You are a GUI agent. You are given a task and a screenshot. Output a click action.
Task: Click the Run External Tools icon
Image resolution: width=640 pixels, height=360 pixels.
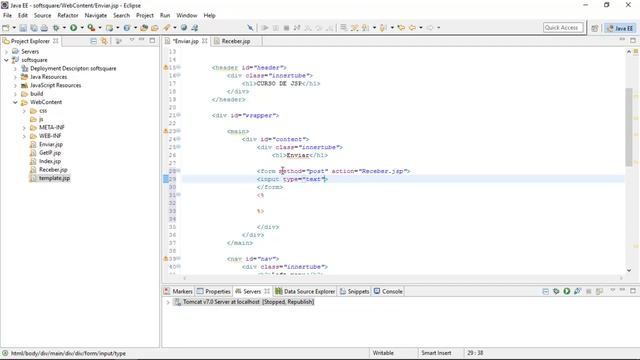tap(91, 28)
